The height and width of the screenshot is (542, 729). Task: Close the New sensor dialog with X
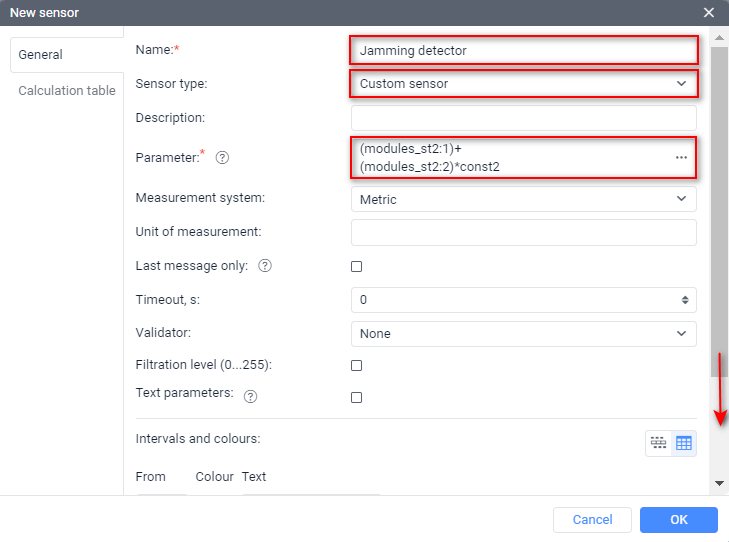click(x=709, y=13)
